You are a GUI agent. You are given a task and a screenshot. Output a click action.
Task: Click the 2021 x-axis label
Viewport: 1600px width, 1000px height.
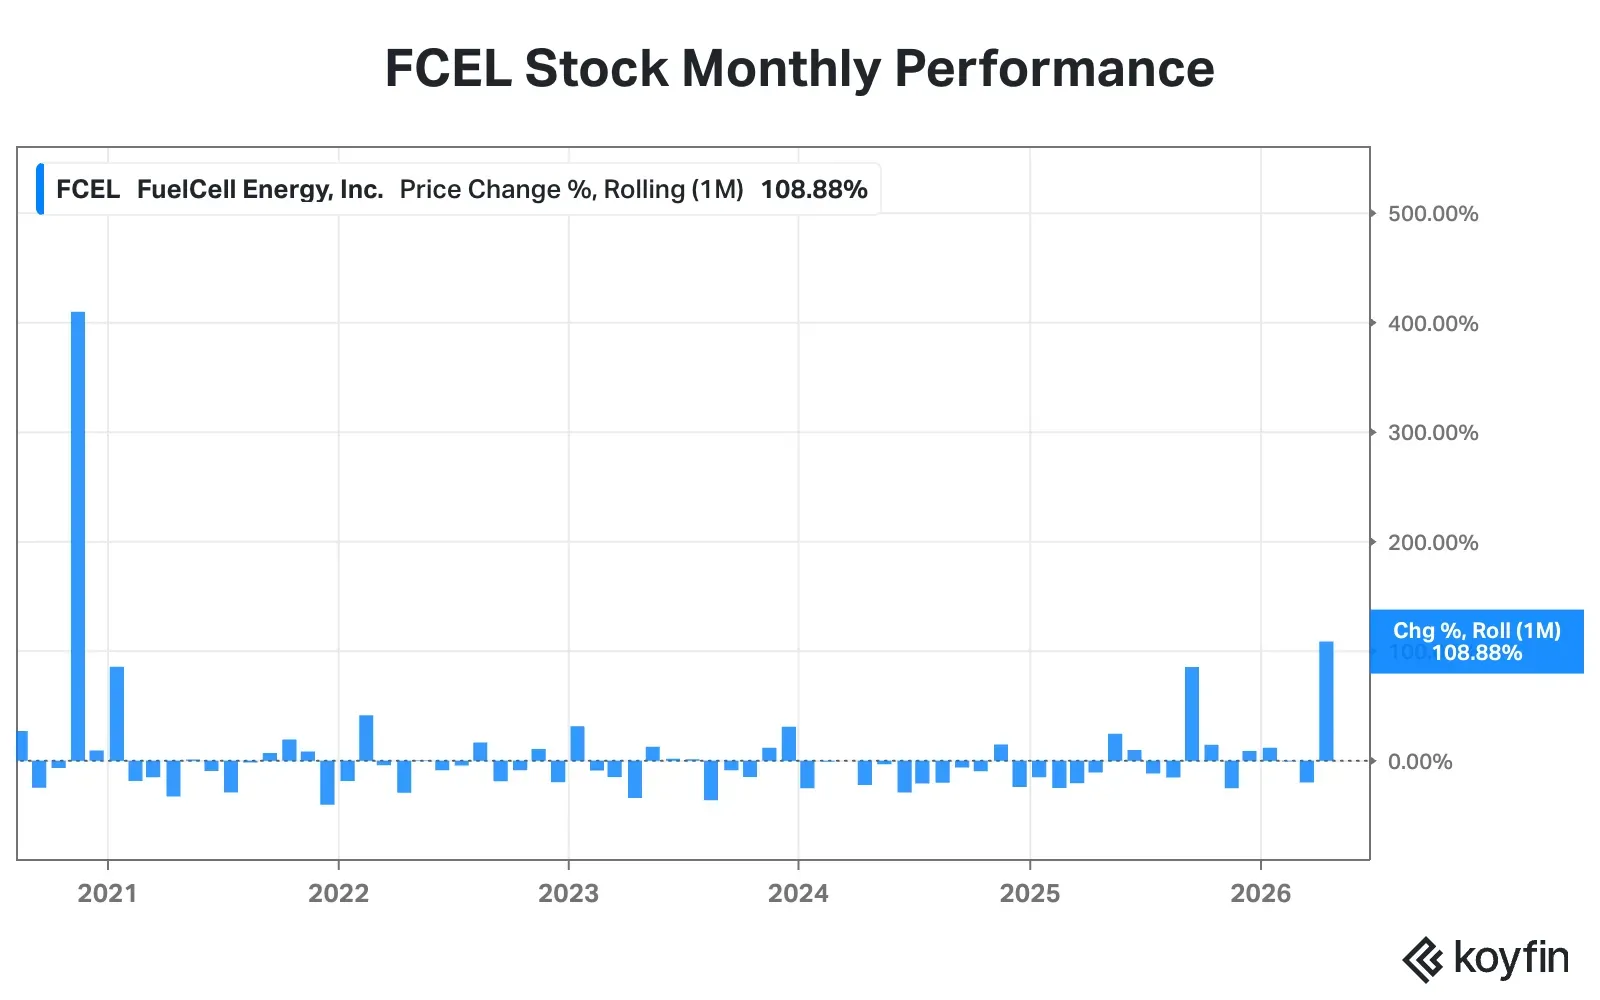[x=107, y=893]
